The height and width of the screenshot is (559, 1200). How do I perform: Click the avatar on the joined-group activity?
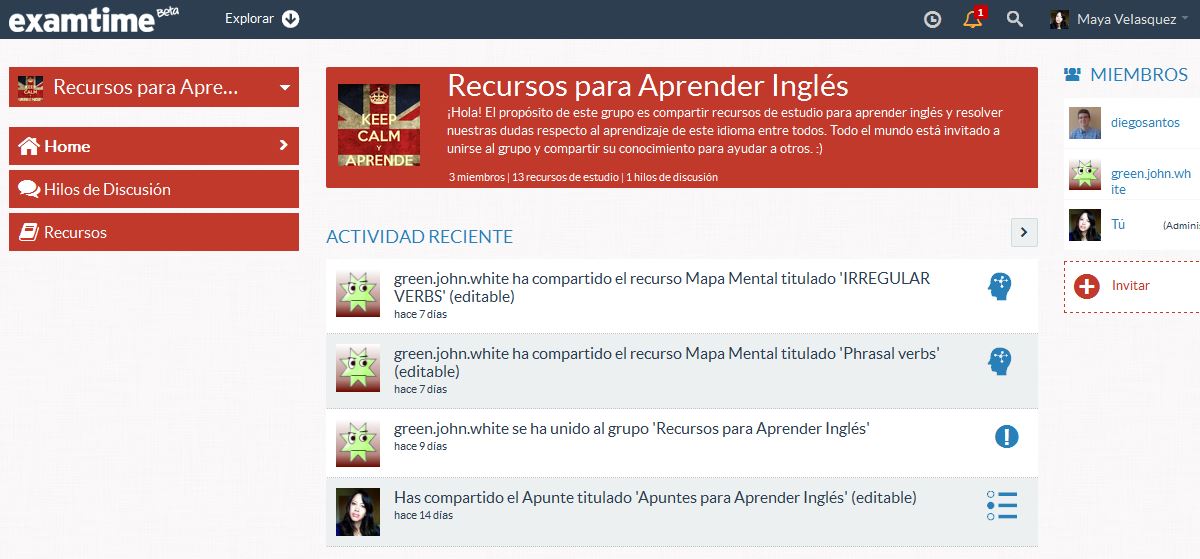358,444
